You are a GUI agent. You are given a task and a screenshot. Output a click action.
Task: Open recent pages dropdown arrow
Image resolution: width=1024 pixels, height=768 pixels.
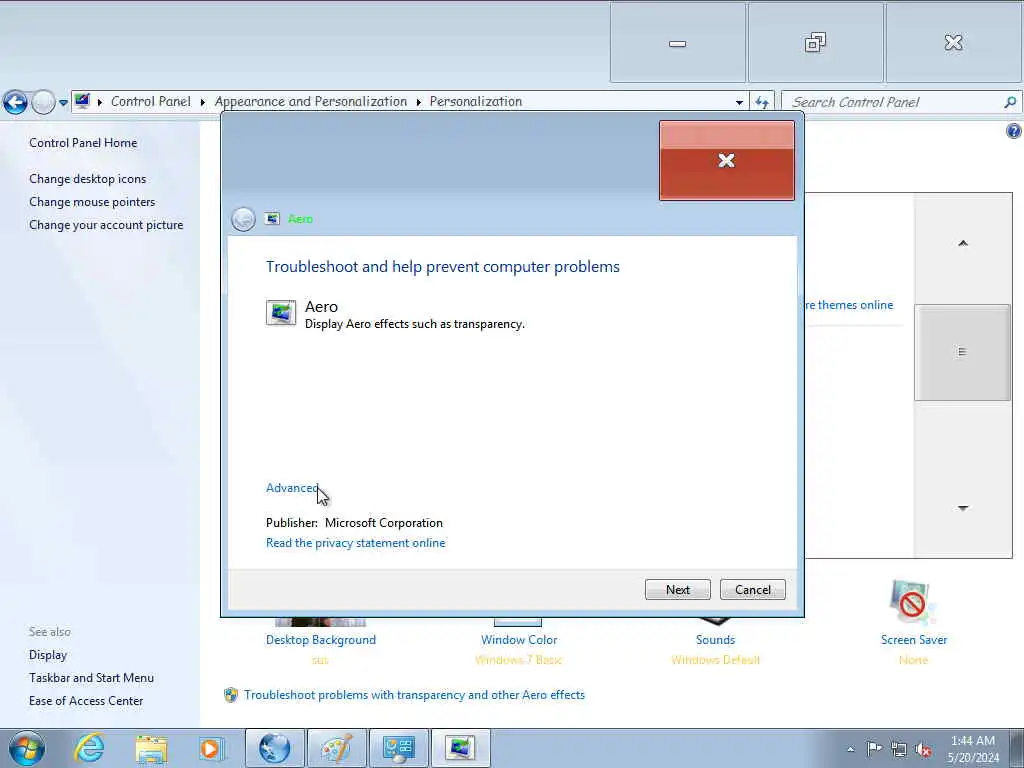[63, 103]
